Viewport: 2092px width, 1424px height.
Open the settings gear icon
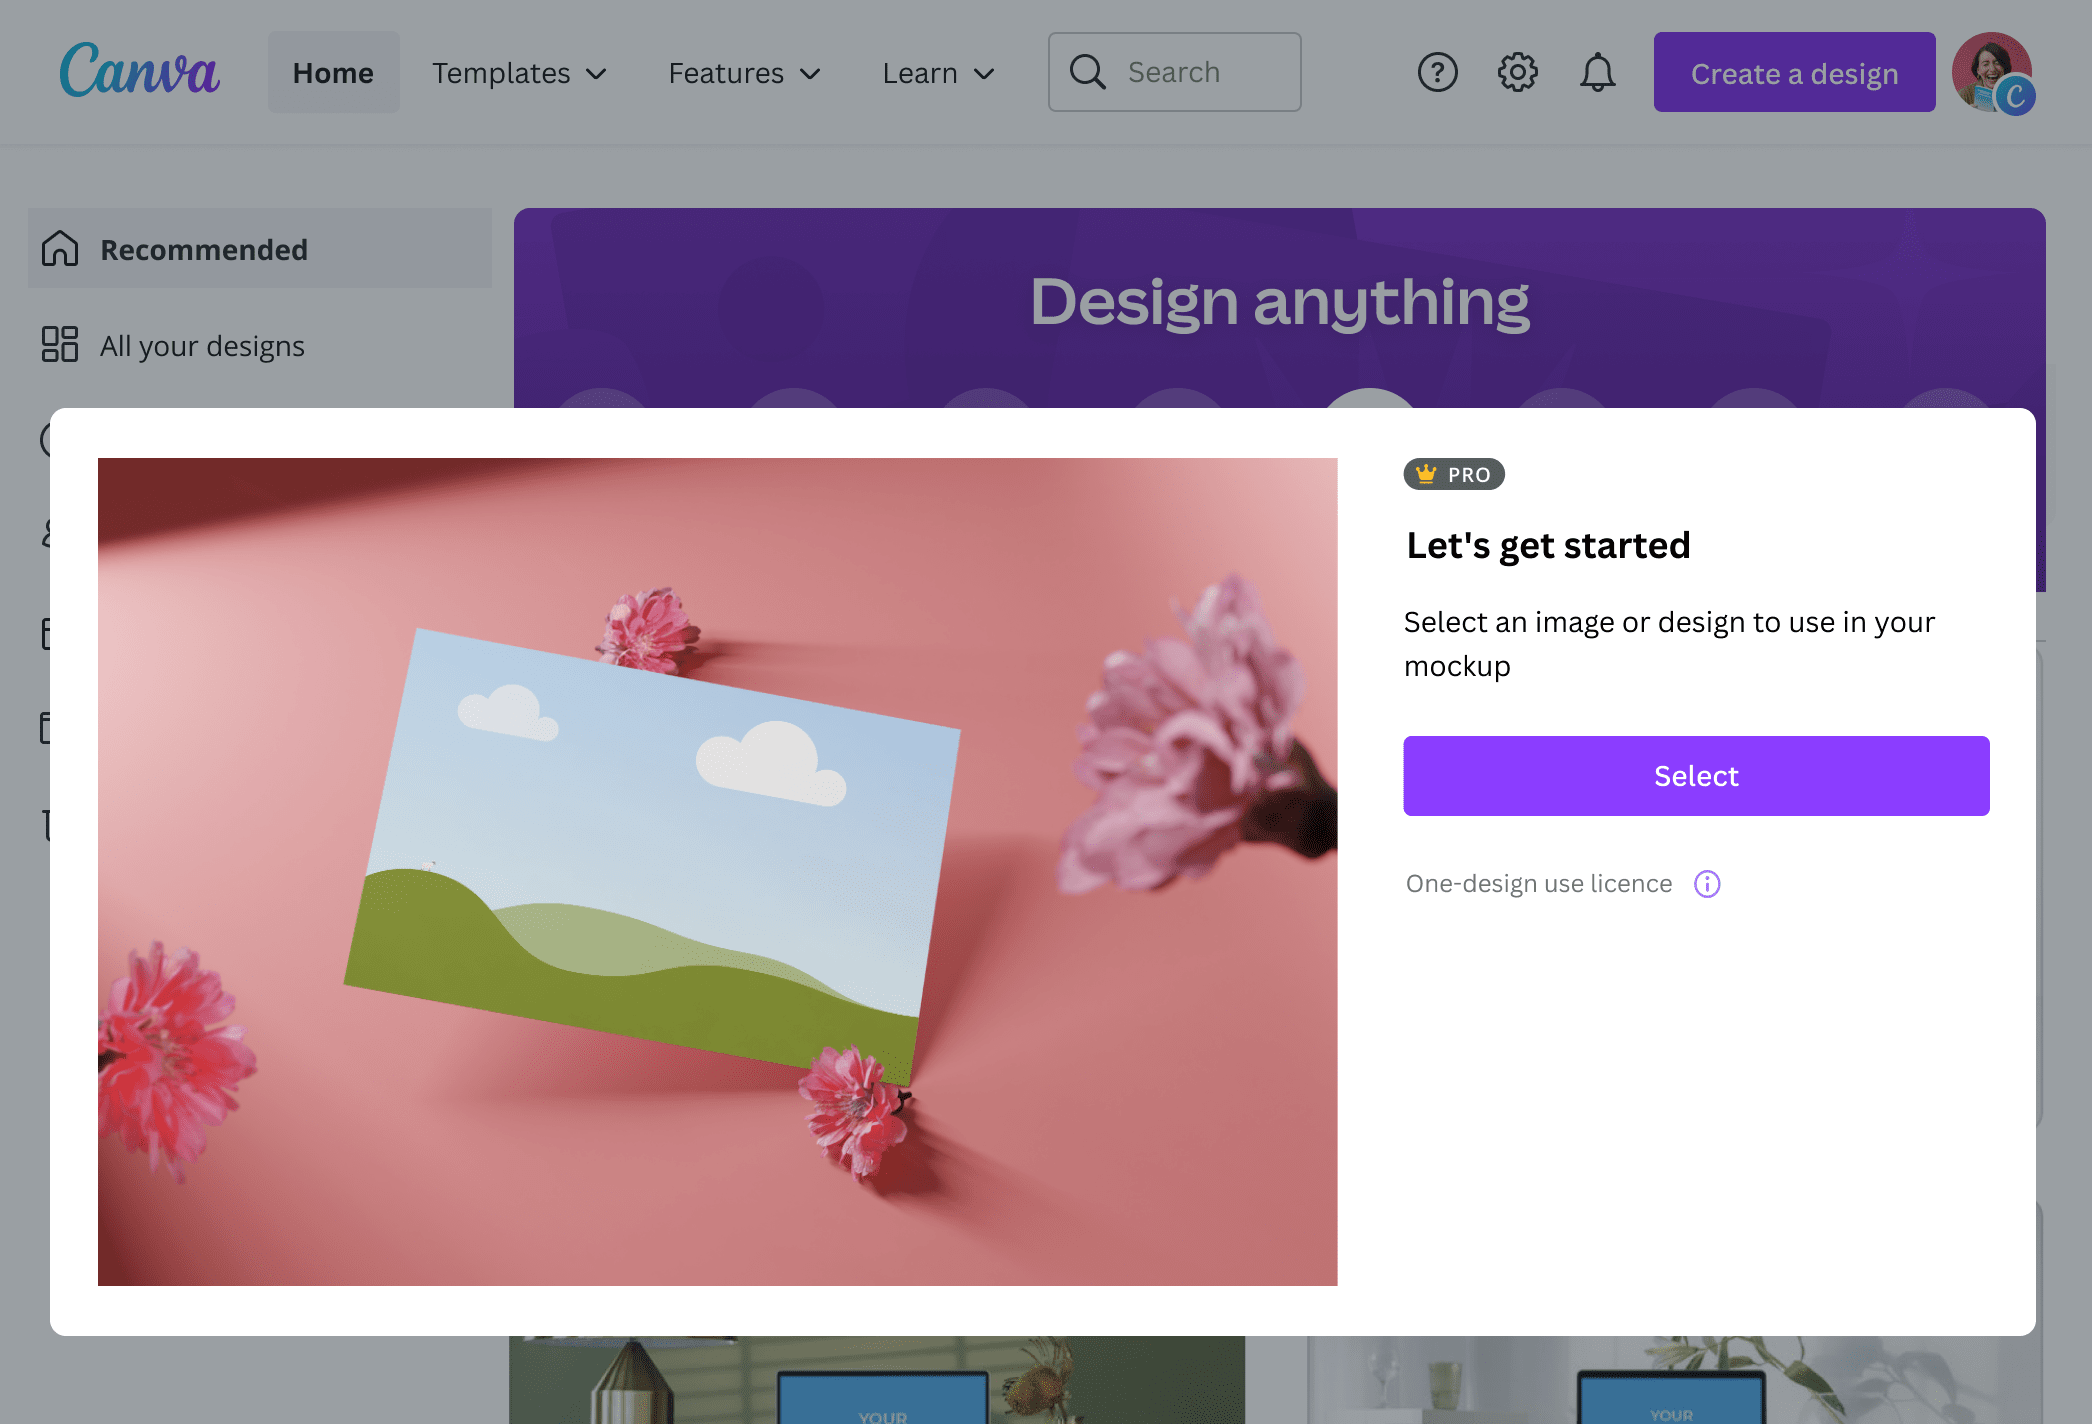pos(1517,71)
